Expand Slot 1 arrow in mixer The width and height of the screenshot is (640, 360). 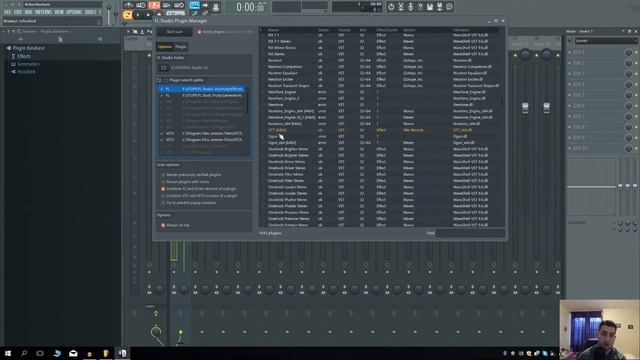tap(570, 52)
